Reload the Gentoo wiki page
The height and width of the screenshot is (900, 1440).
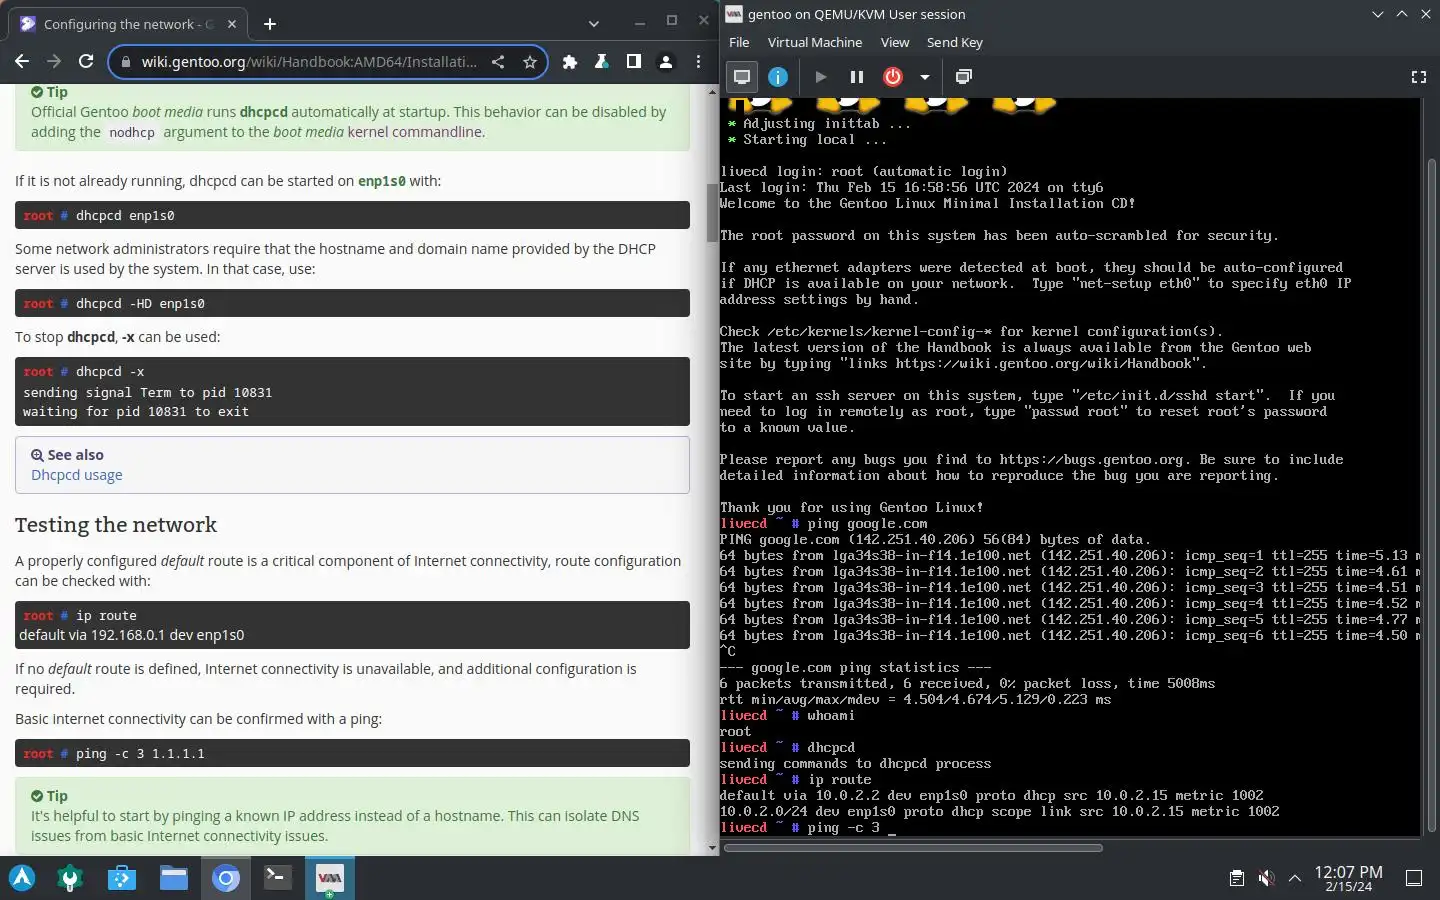pyautogui.click(x=86, y=62)
